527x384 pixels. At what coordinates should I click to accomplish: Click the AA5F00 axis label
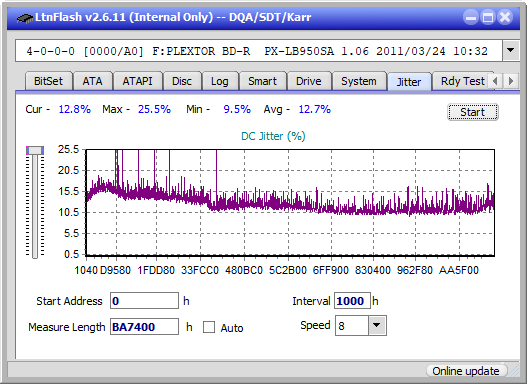458,270
